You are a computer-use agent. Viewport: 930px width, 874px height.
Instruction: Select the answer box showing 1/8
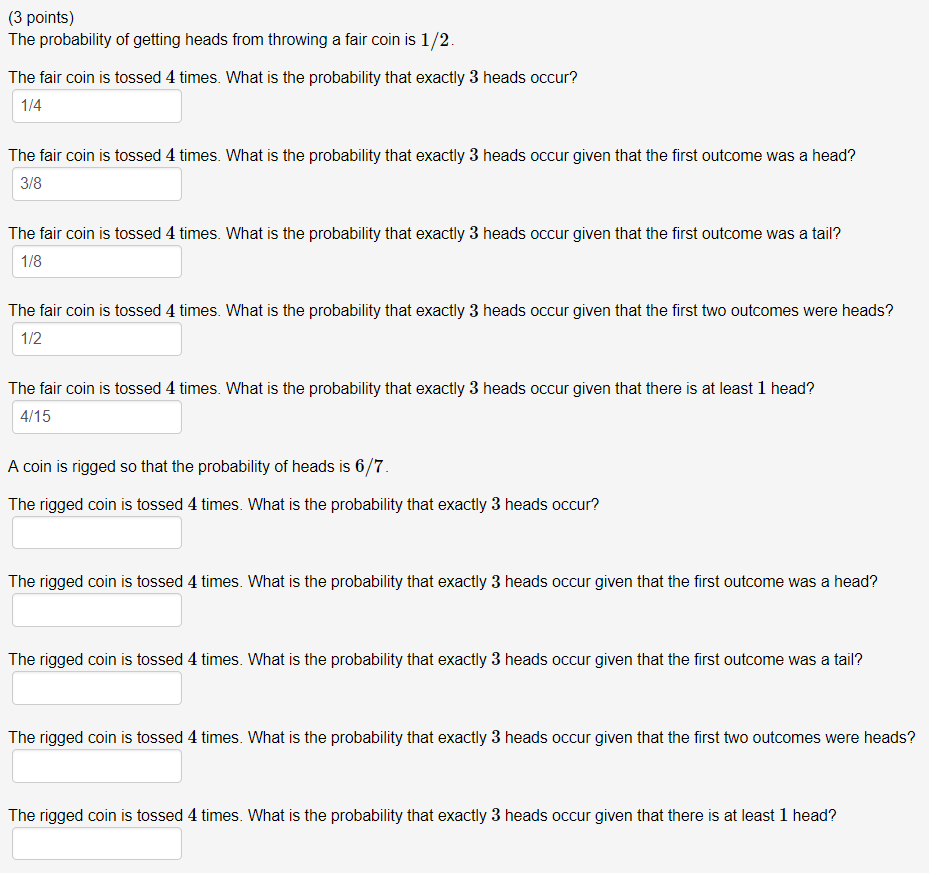97,261
